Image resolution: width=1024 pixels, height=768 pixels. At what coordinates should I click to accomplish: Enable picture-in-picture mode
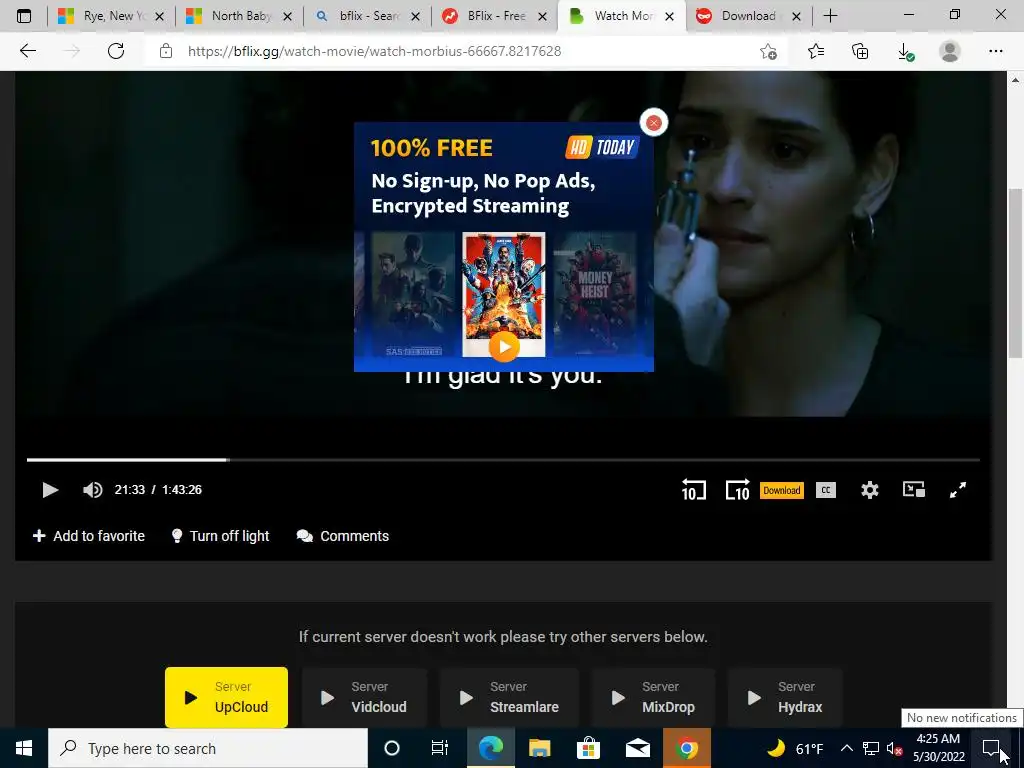click(914, 490)
